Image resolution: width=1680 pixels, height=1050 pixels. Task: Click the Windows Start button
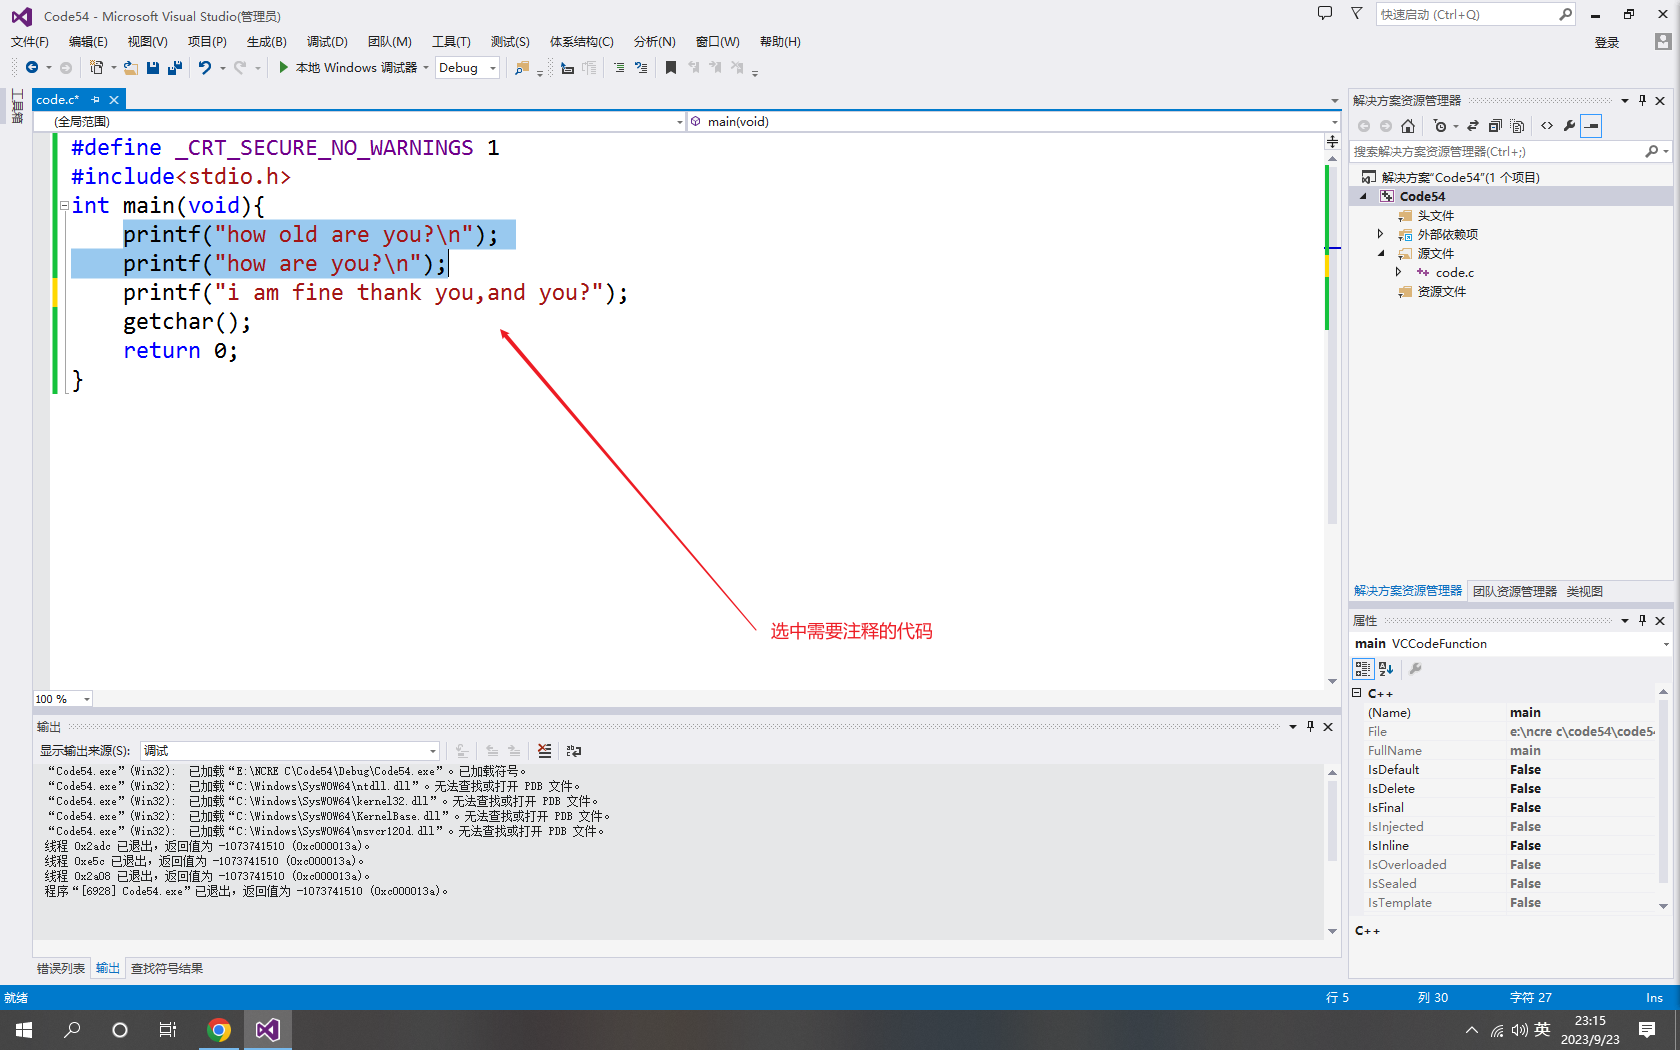[24, 1030]
